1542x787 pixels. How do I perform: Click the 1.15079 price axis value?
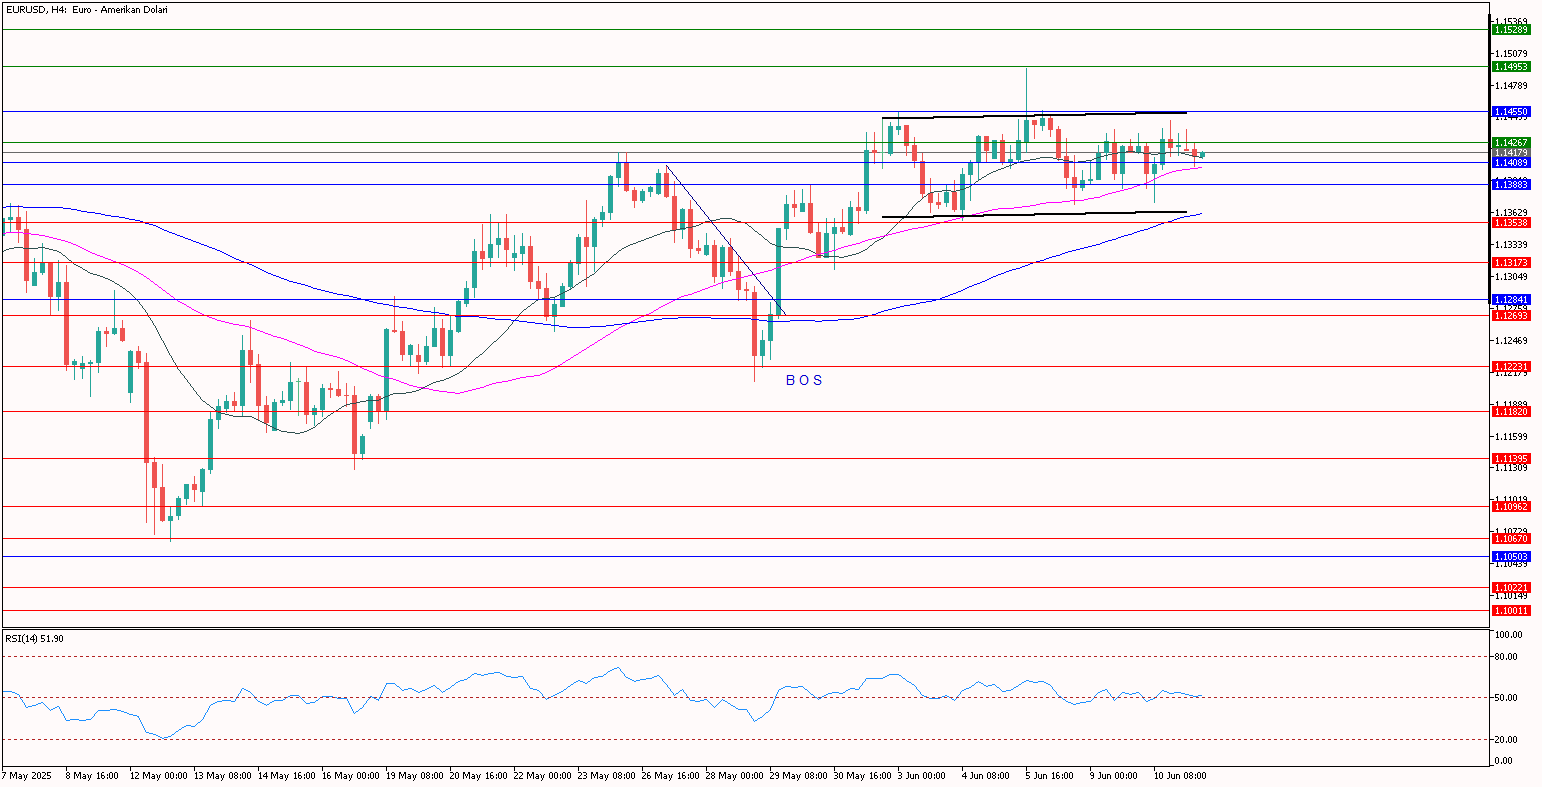coord(1512,53)
